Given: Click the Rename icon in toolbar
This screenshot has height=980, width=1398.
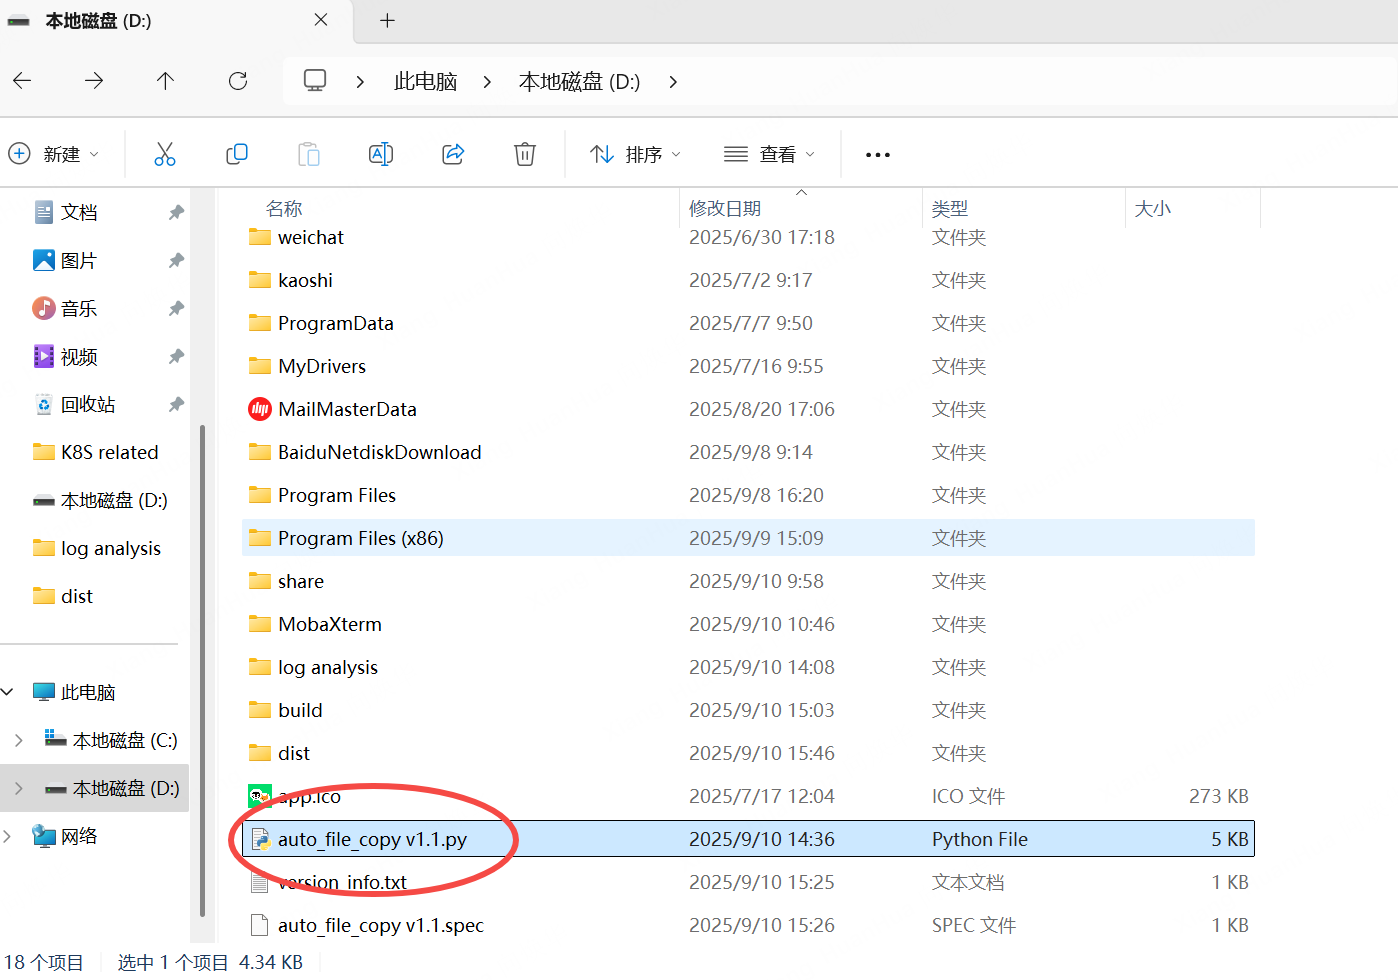Looking at the screenshot, I should pos(381,154).
